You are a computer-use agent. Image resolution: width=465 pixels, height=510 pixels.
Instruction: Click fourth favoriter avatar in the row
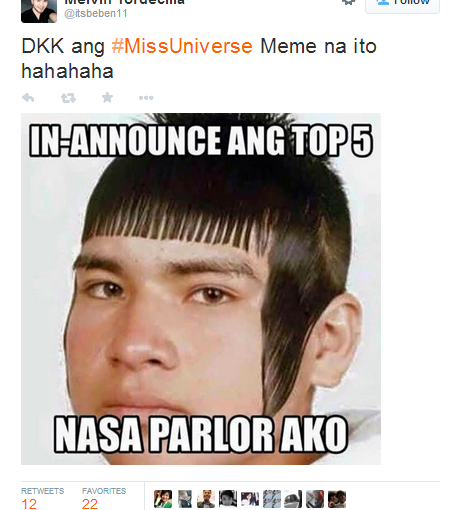tap(228, 499)
